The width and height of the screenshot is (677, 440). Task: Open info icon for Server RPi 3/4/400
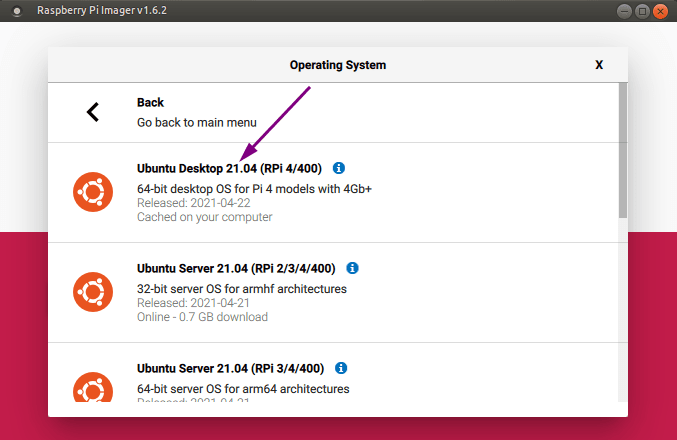[x=341, y=369]
